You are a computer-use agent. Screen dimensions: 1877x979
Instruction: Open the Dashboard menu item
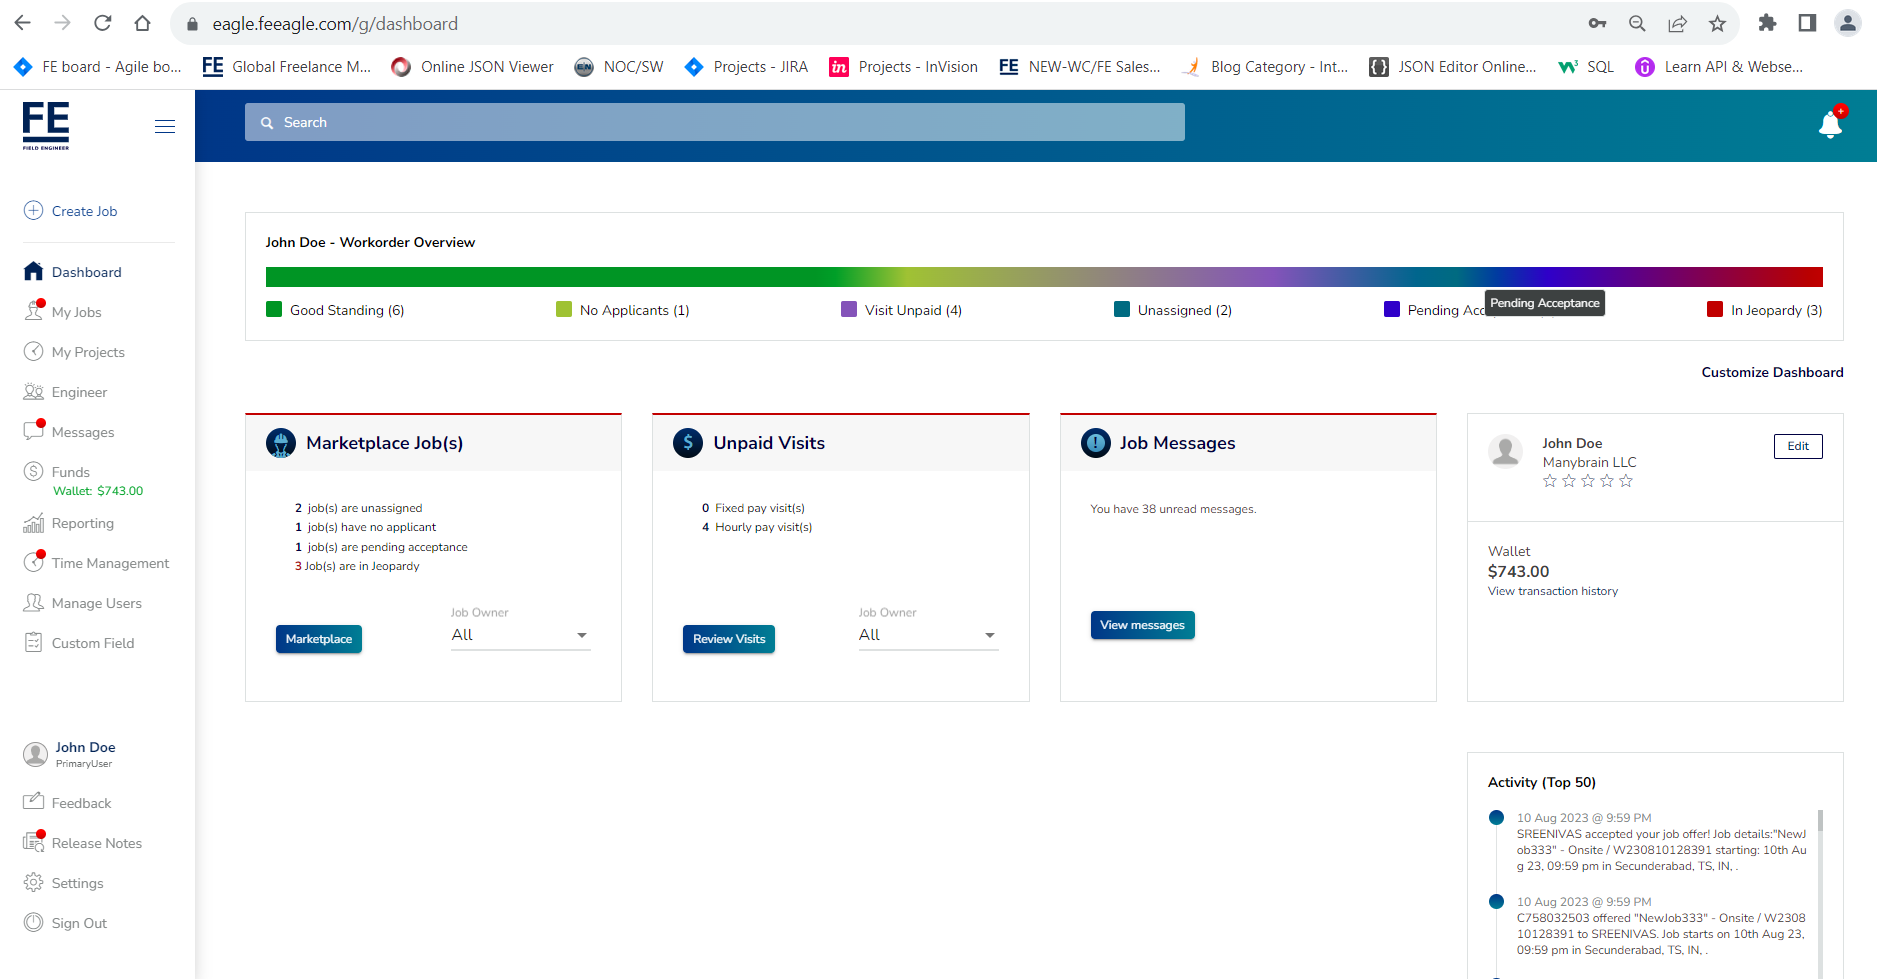click(x=87, y=272)
